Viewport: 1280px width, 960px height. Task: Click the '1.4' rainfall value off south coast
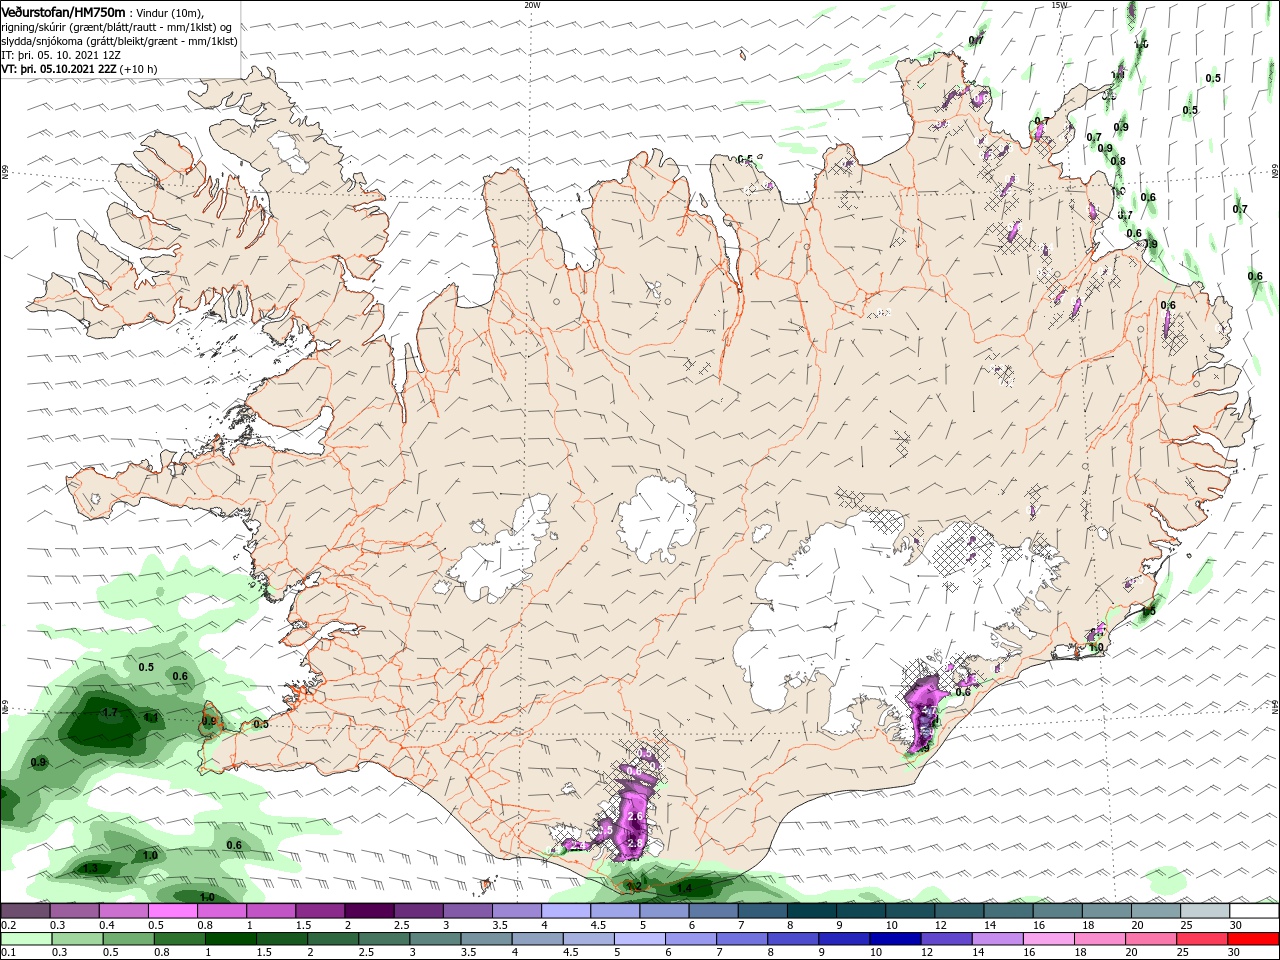(685, 888)
